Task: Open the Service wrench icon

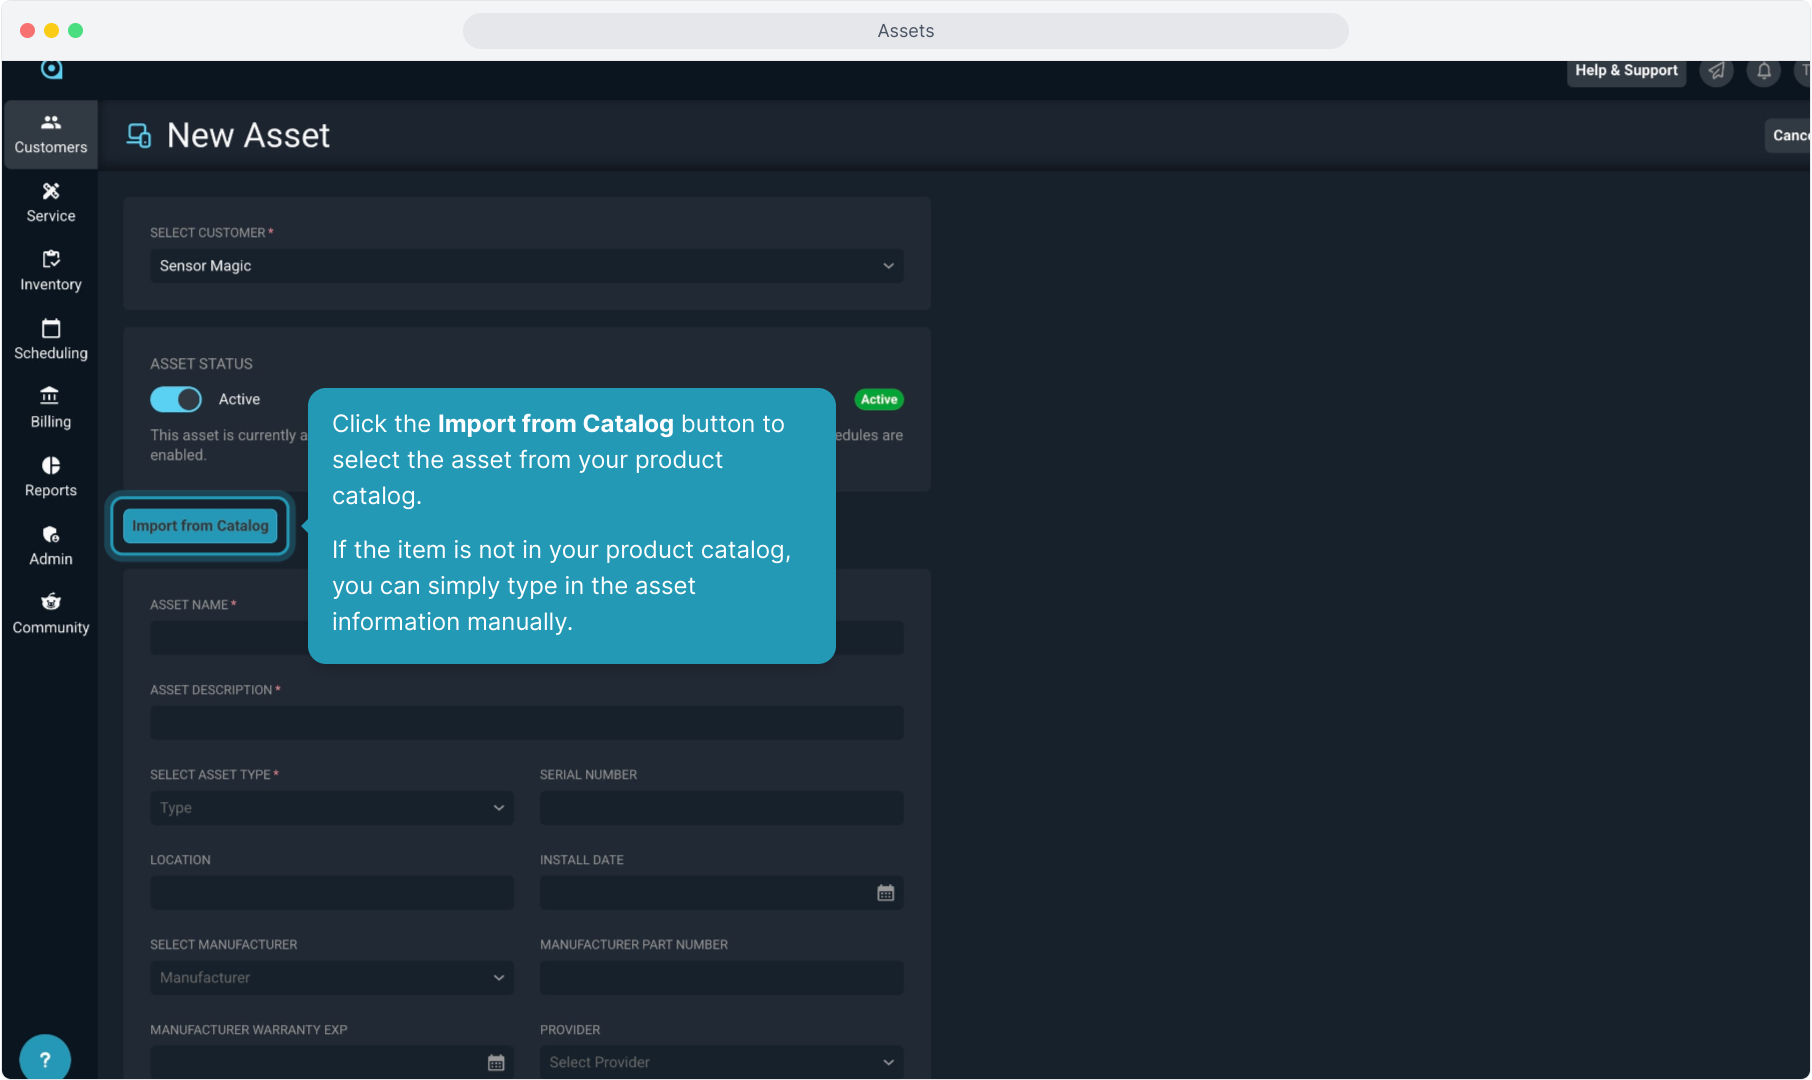Action: tap(50, 202)
